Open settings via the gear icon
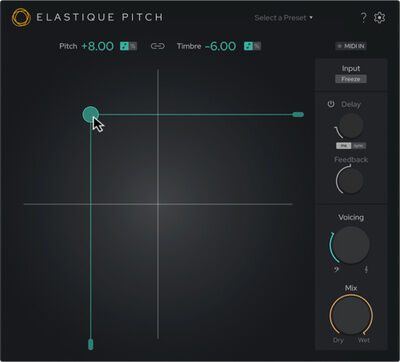 click(379, 18)
